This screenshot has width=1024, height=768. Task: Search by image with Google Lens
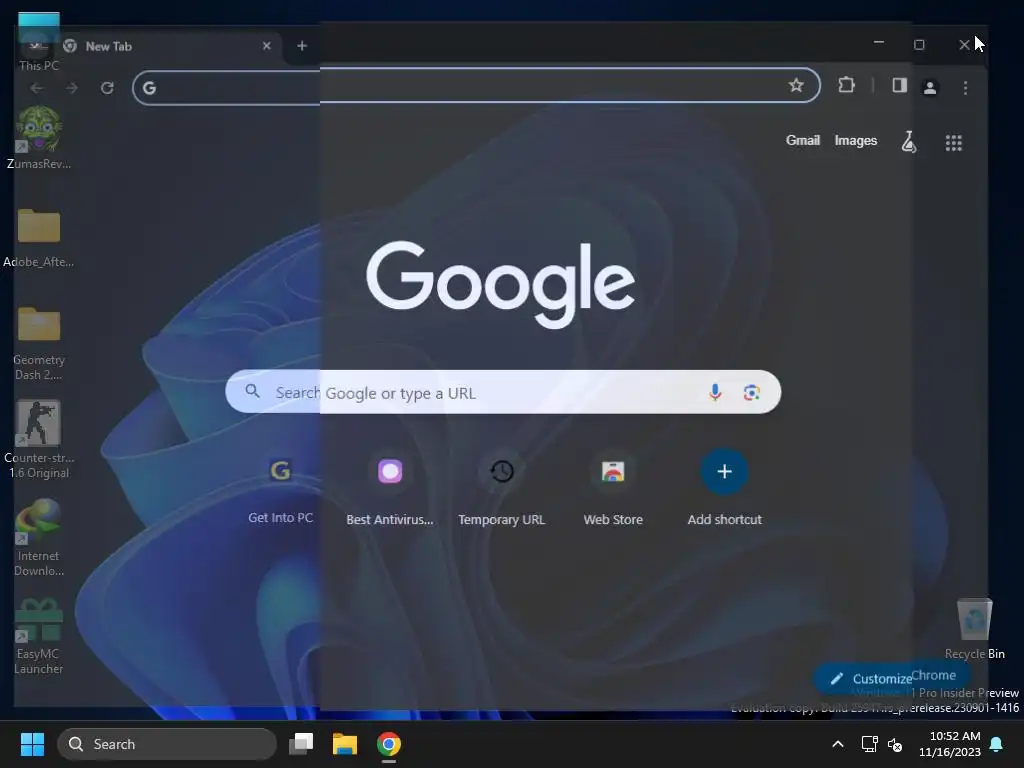coord(751,392)
